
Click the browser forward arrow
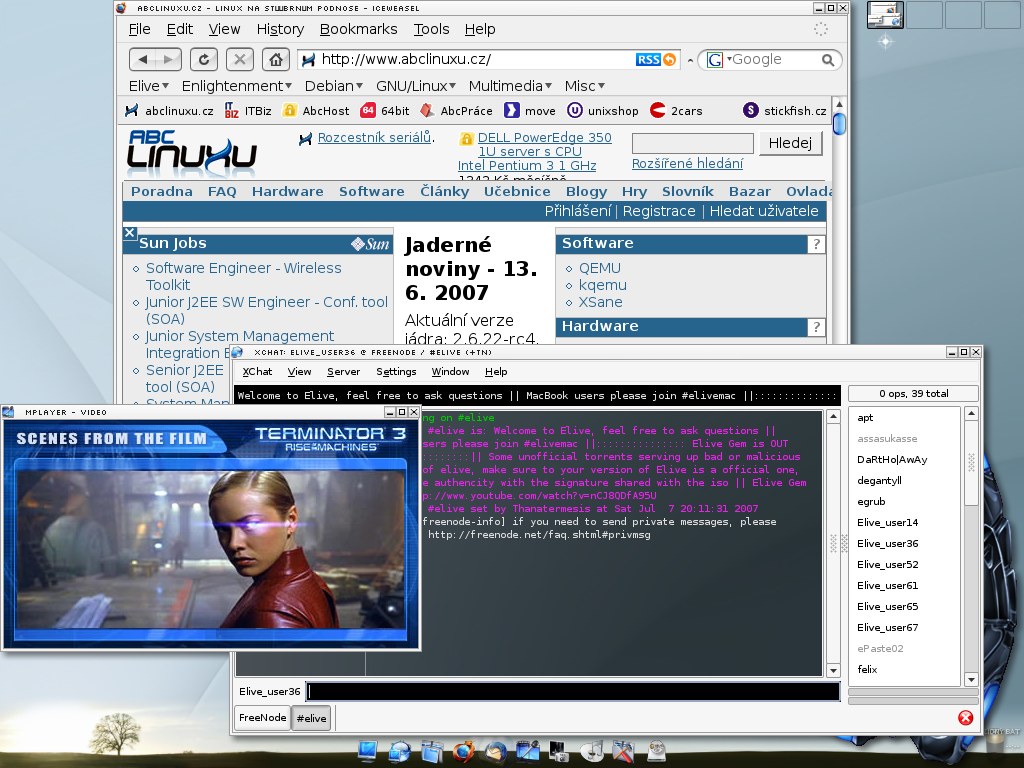168,59
